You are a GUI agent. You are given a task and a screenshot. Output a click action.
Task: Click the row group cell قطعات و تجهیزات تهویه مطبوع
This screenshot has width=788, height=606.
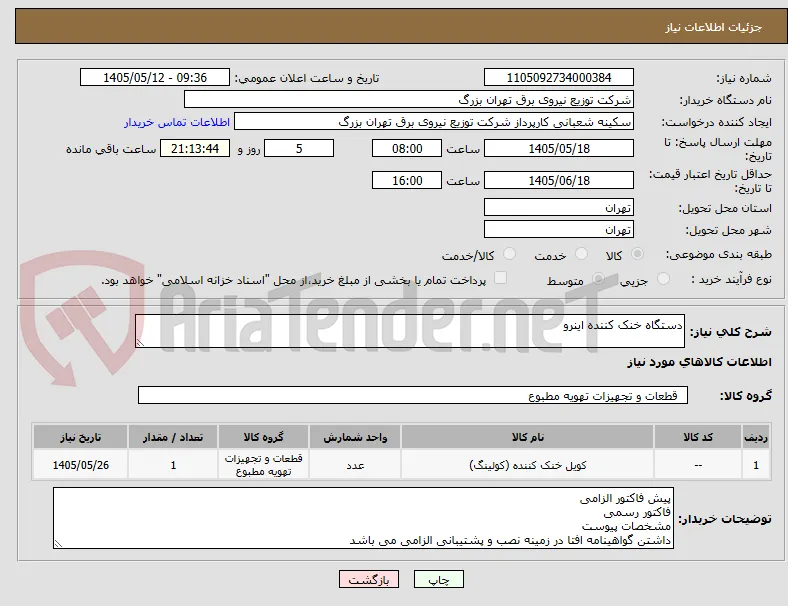click(263, 465)
